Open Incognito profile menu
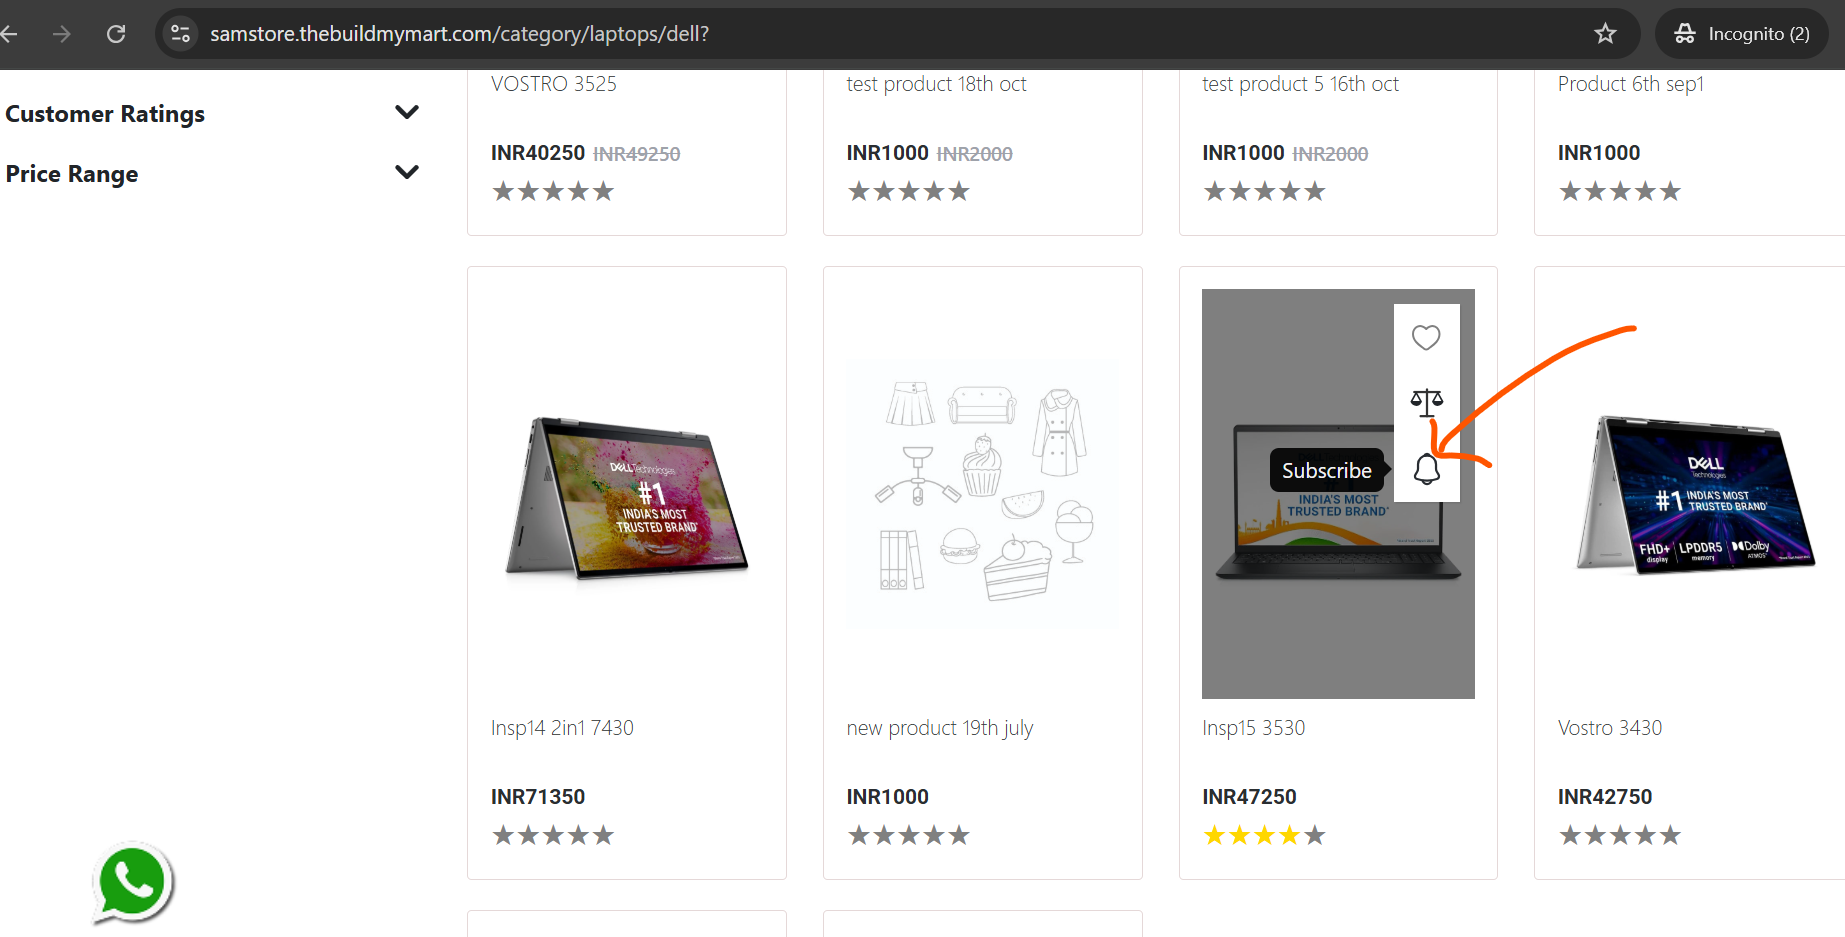The width and height of the screenshot is (1845, 937). (1742, 34)
